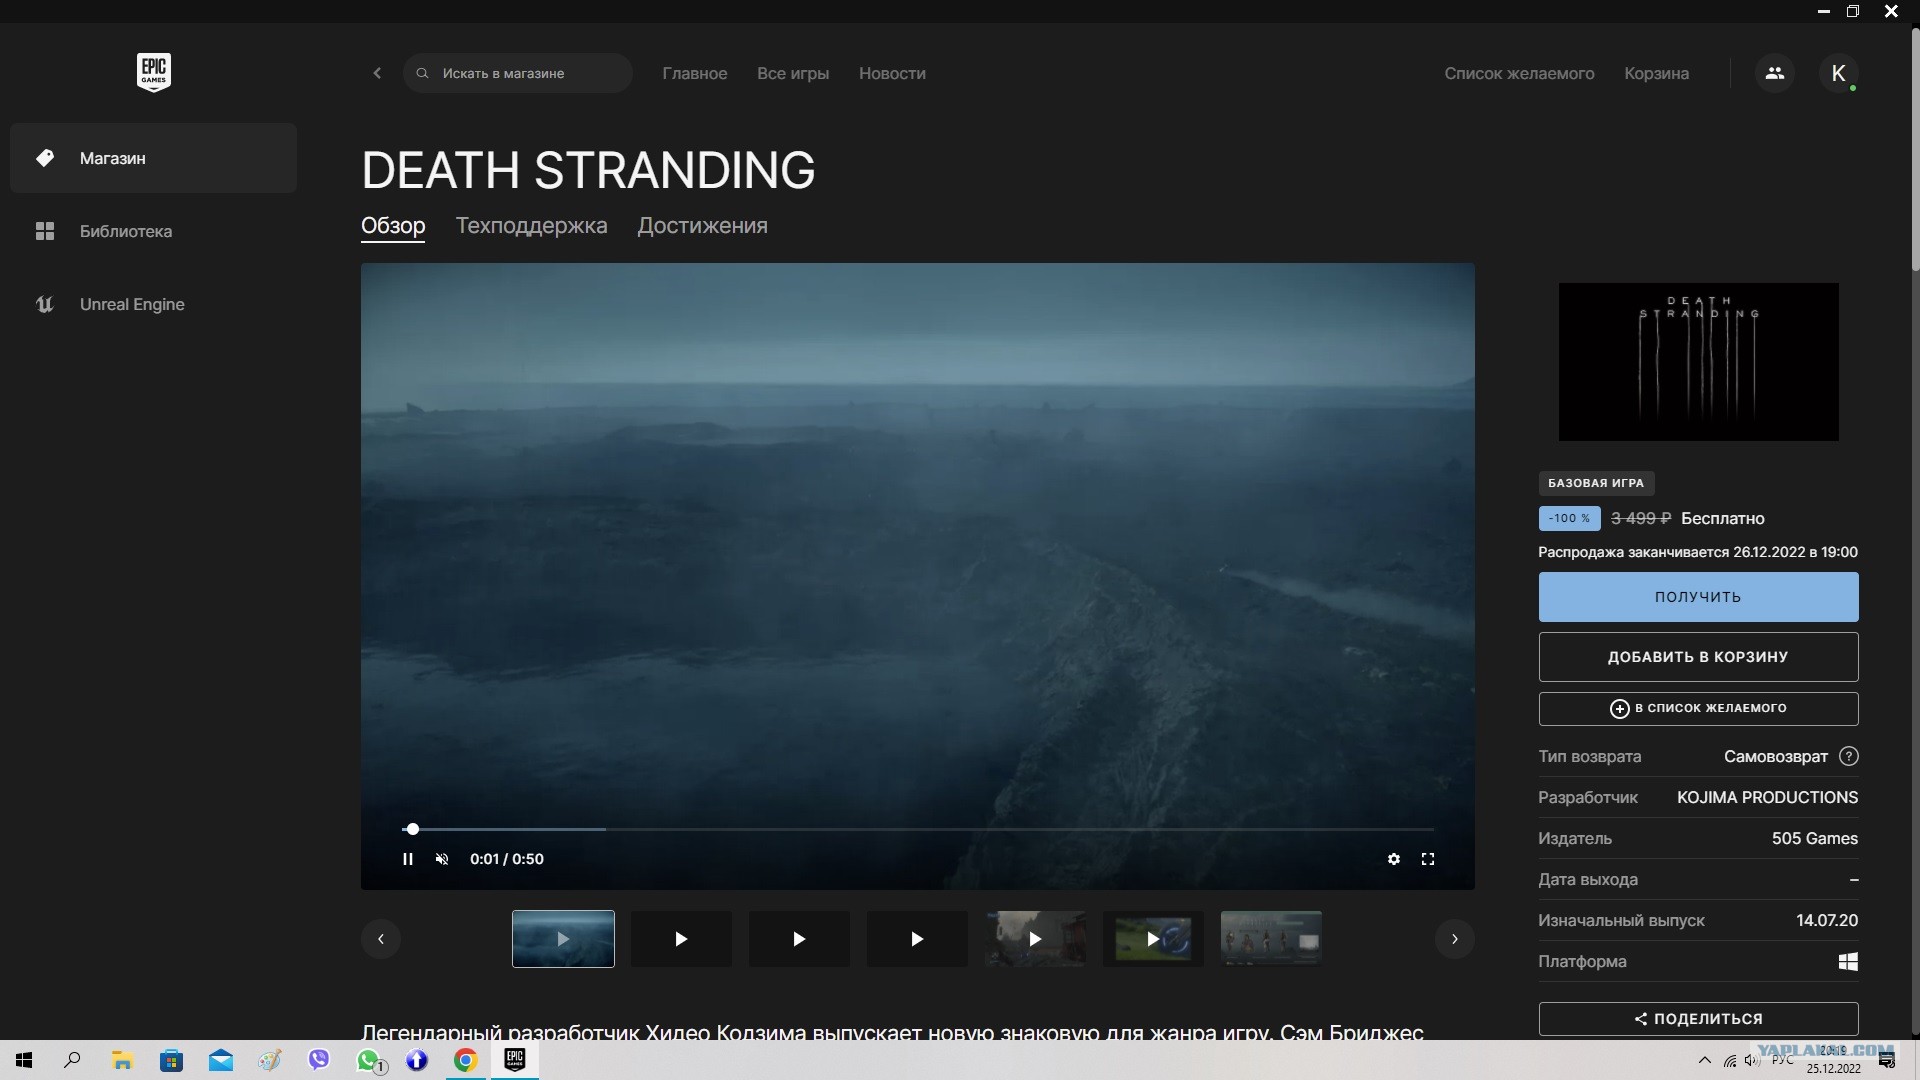
Task: Switch to the Достижения tab
Action: click(x=702, y=226)
